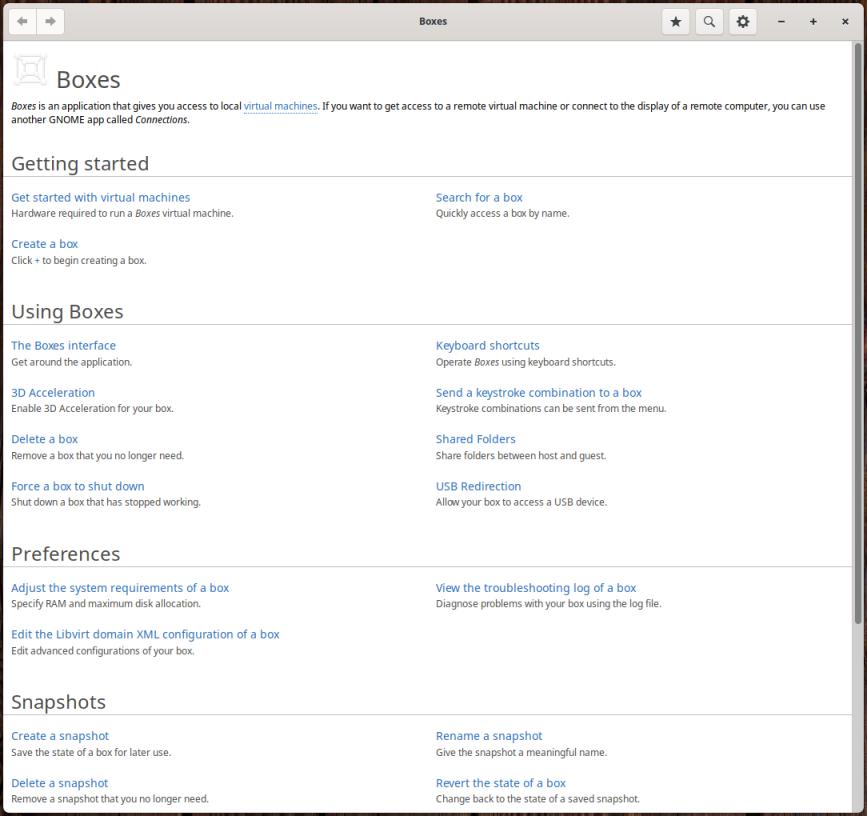The width and height of the screenshot is (867, 816).
Task: Open Create a snapshot topic
Action: (x=60, y=736)
